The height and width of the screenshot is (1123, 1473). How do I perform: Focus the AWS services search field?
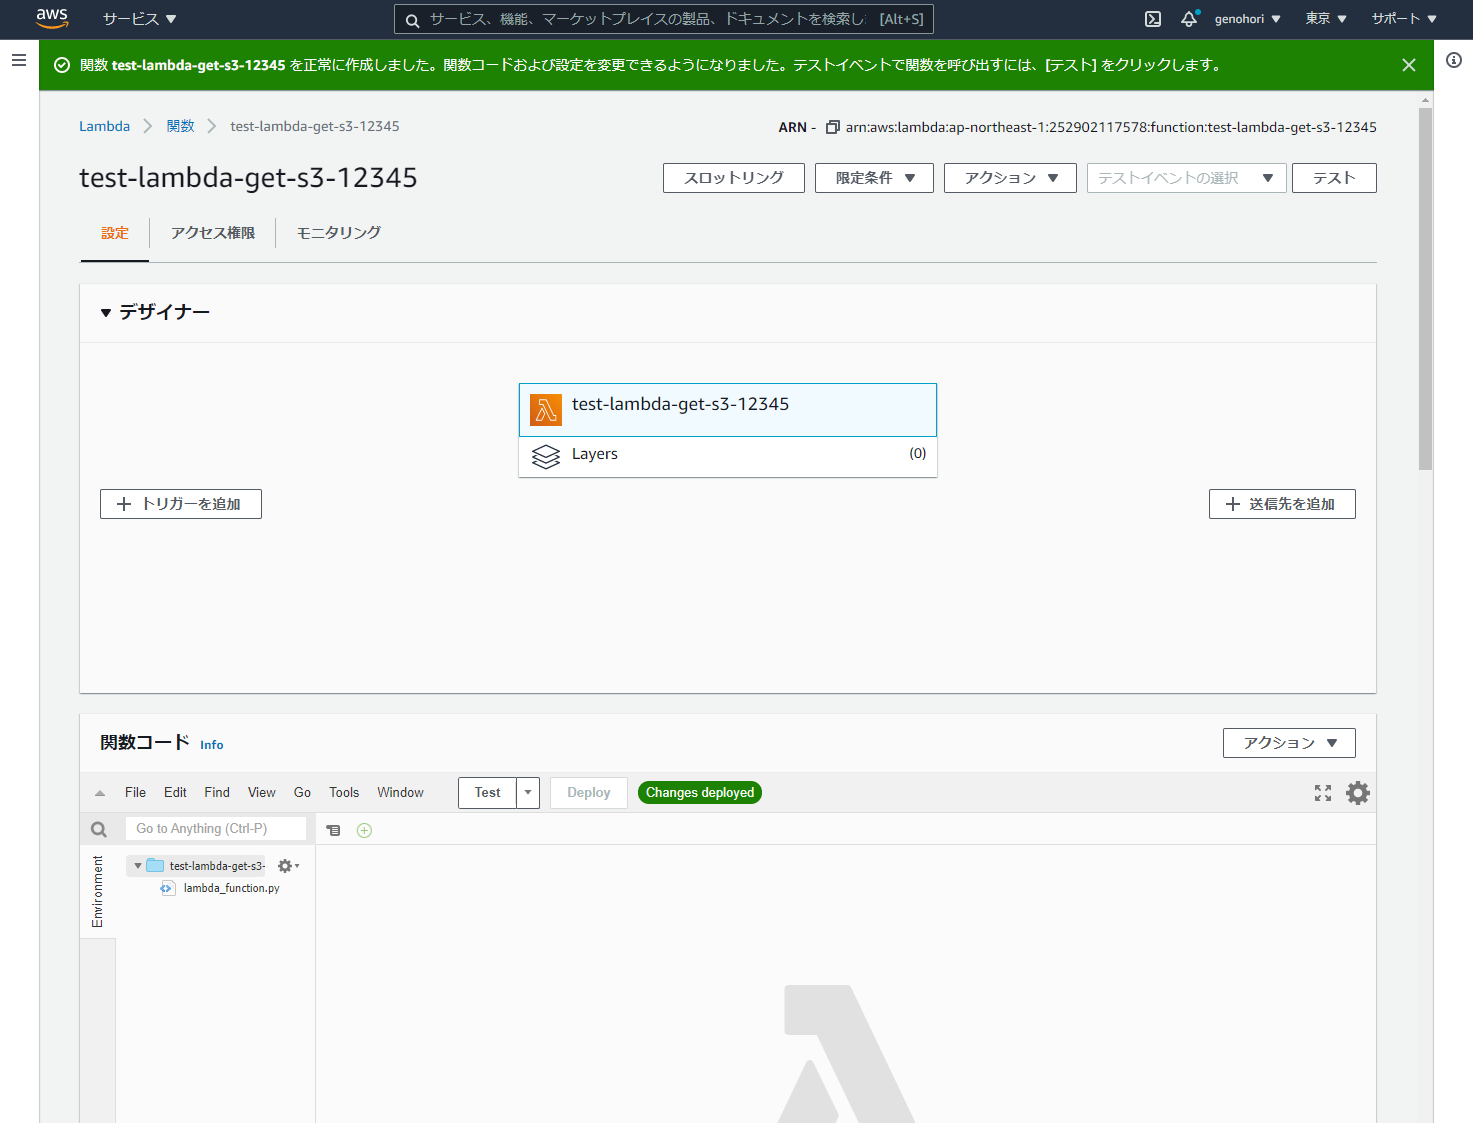pos(664,19)
